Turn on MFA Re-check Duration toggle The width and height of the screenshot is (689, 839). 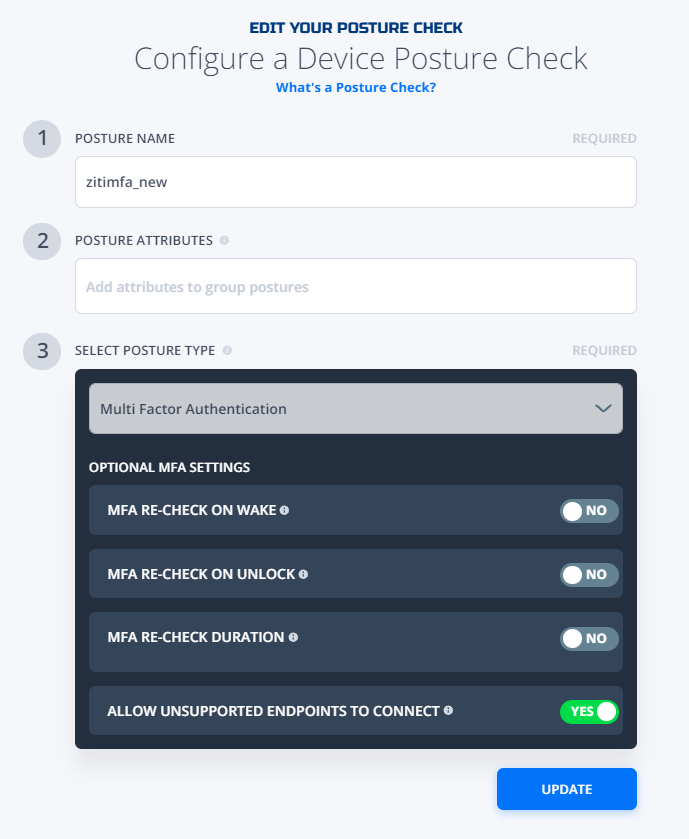tap(589, 638)
